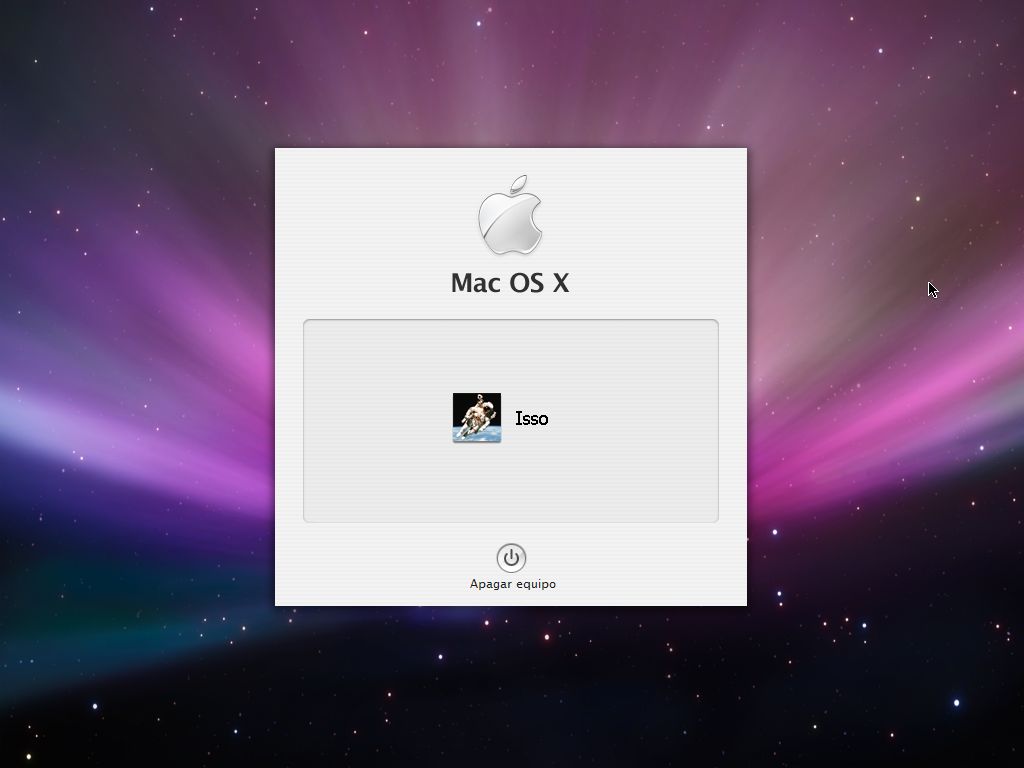Click the "Mac OS X" title text

tap(510, 283)
